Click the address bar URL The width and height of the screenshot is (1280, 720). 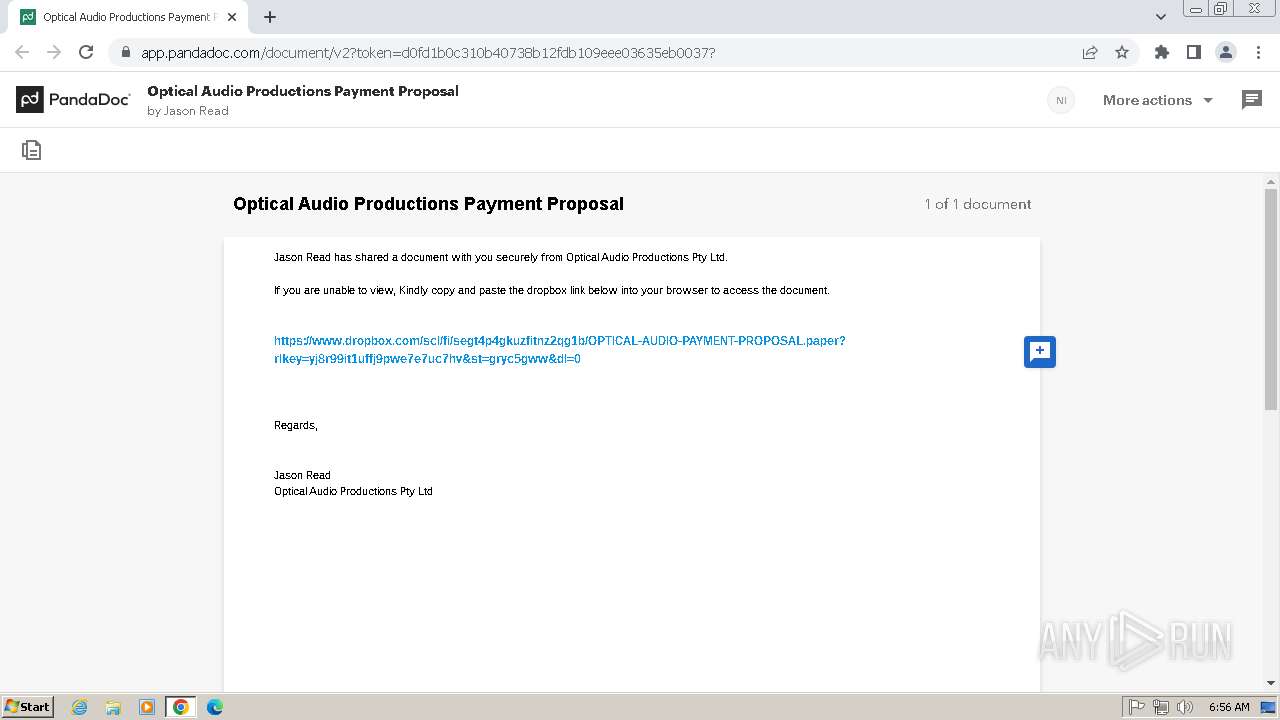(428, 52)
